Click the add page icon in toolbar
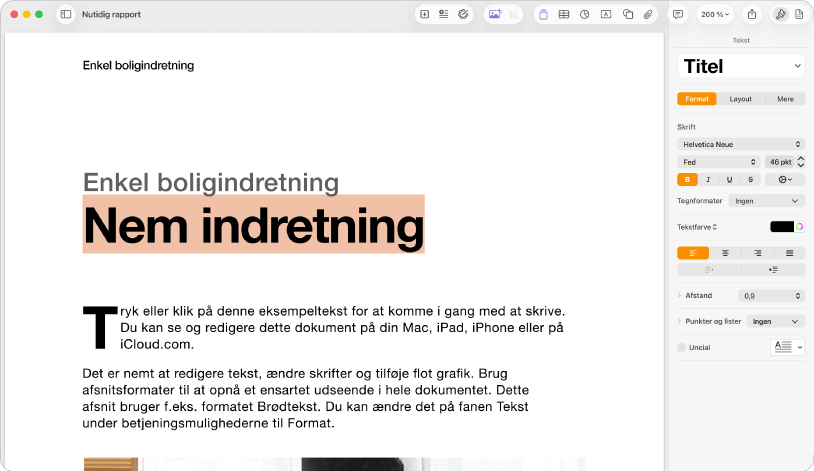The width and height of the screenshot is (814, 471). (425, 15)
